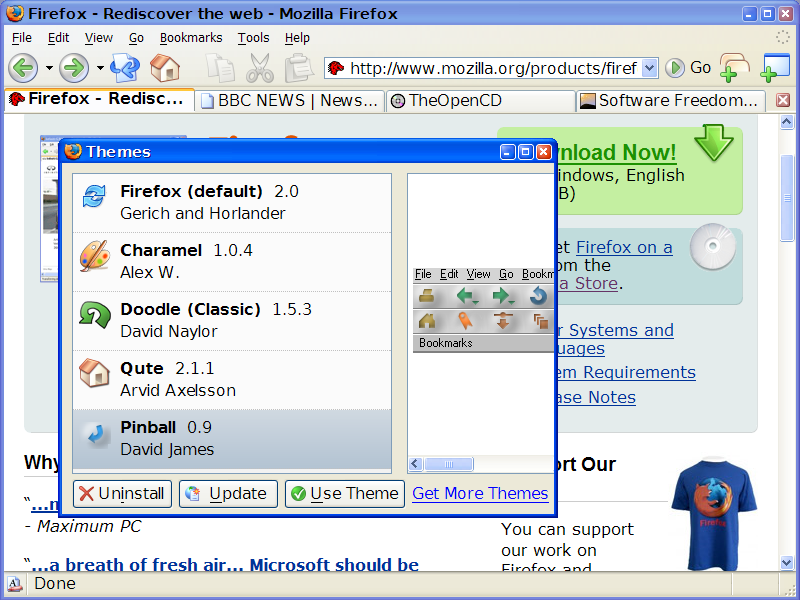Open the Forward history dropdown arrow
Image resolution: width=800 pixels, height=600 pixels.
100,68
